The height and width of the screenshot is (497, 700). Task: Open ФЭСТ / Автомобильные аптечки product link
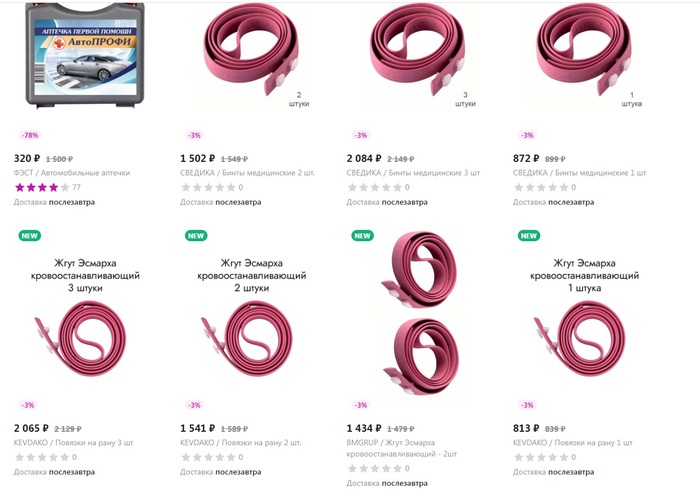[72, 173]
